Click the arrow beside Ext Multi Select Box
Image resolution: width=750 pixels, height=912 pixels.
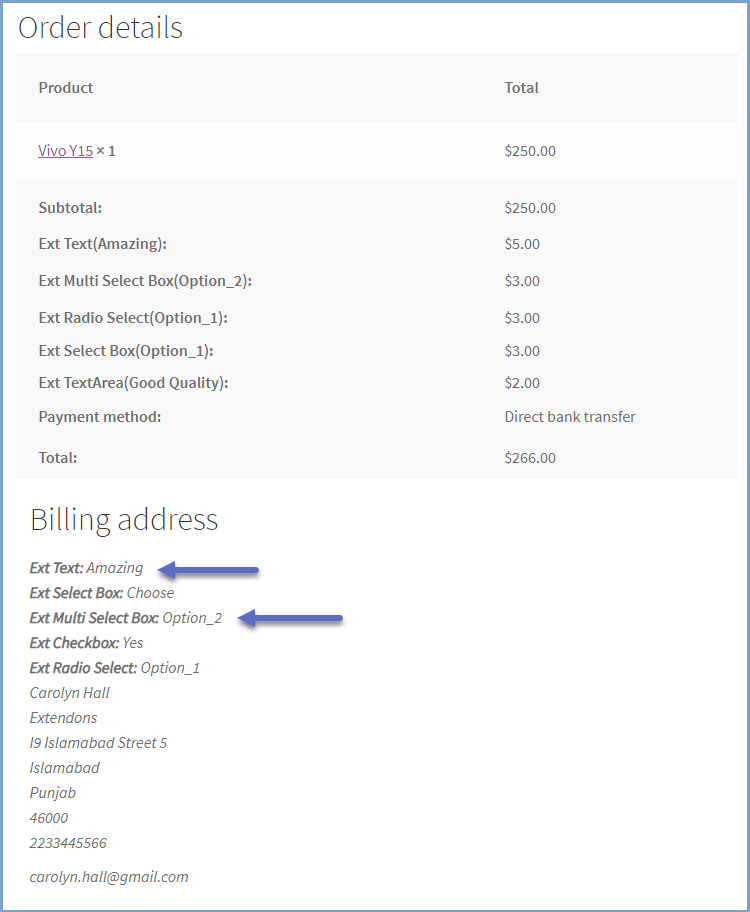click(292, 619)
